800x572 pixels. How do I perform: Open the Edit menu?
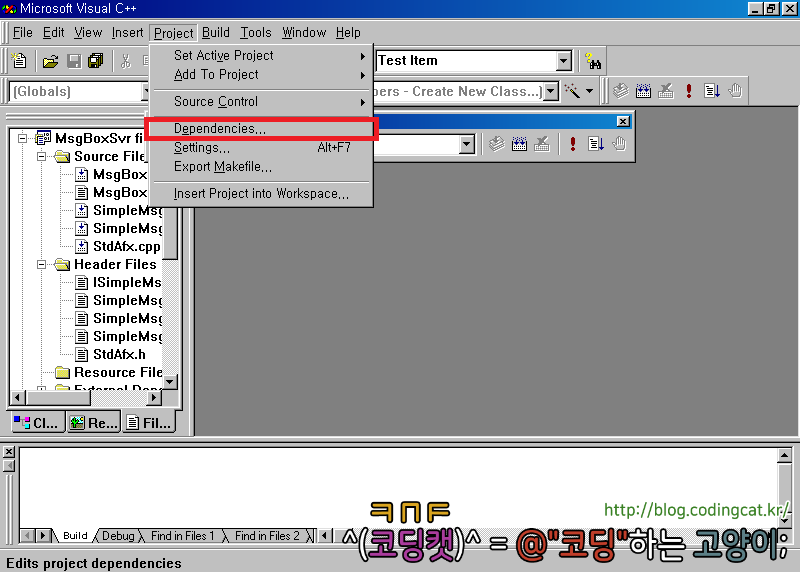(x=53, y=33)
